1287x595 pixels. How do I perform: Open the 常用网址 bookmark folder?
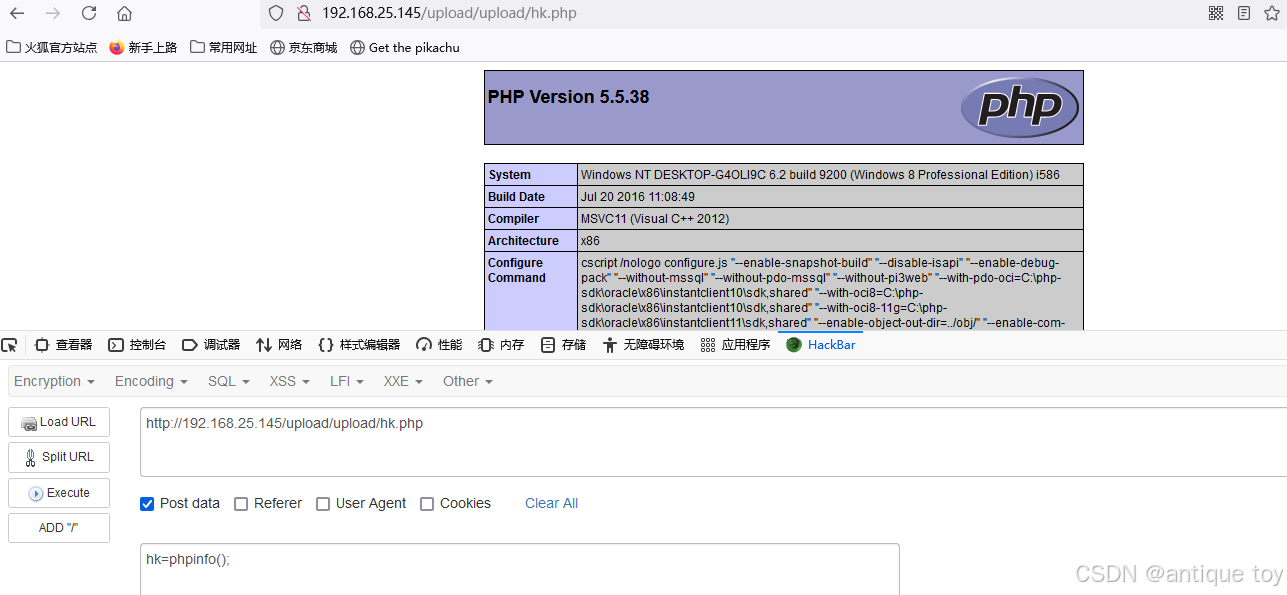[223, 47]
